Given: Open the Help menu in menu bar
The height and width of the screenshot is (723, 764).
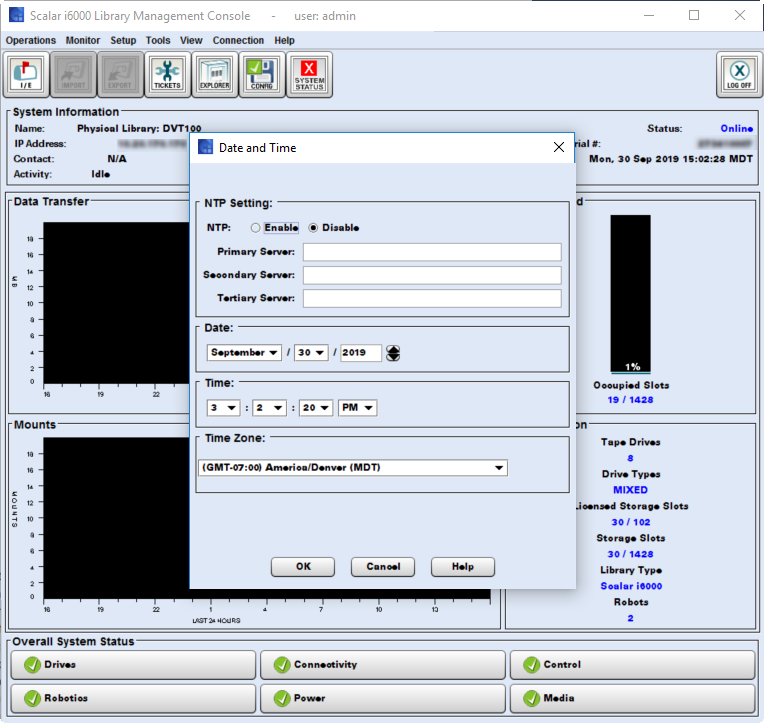Looking at the screenshot, I should 285,40.
